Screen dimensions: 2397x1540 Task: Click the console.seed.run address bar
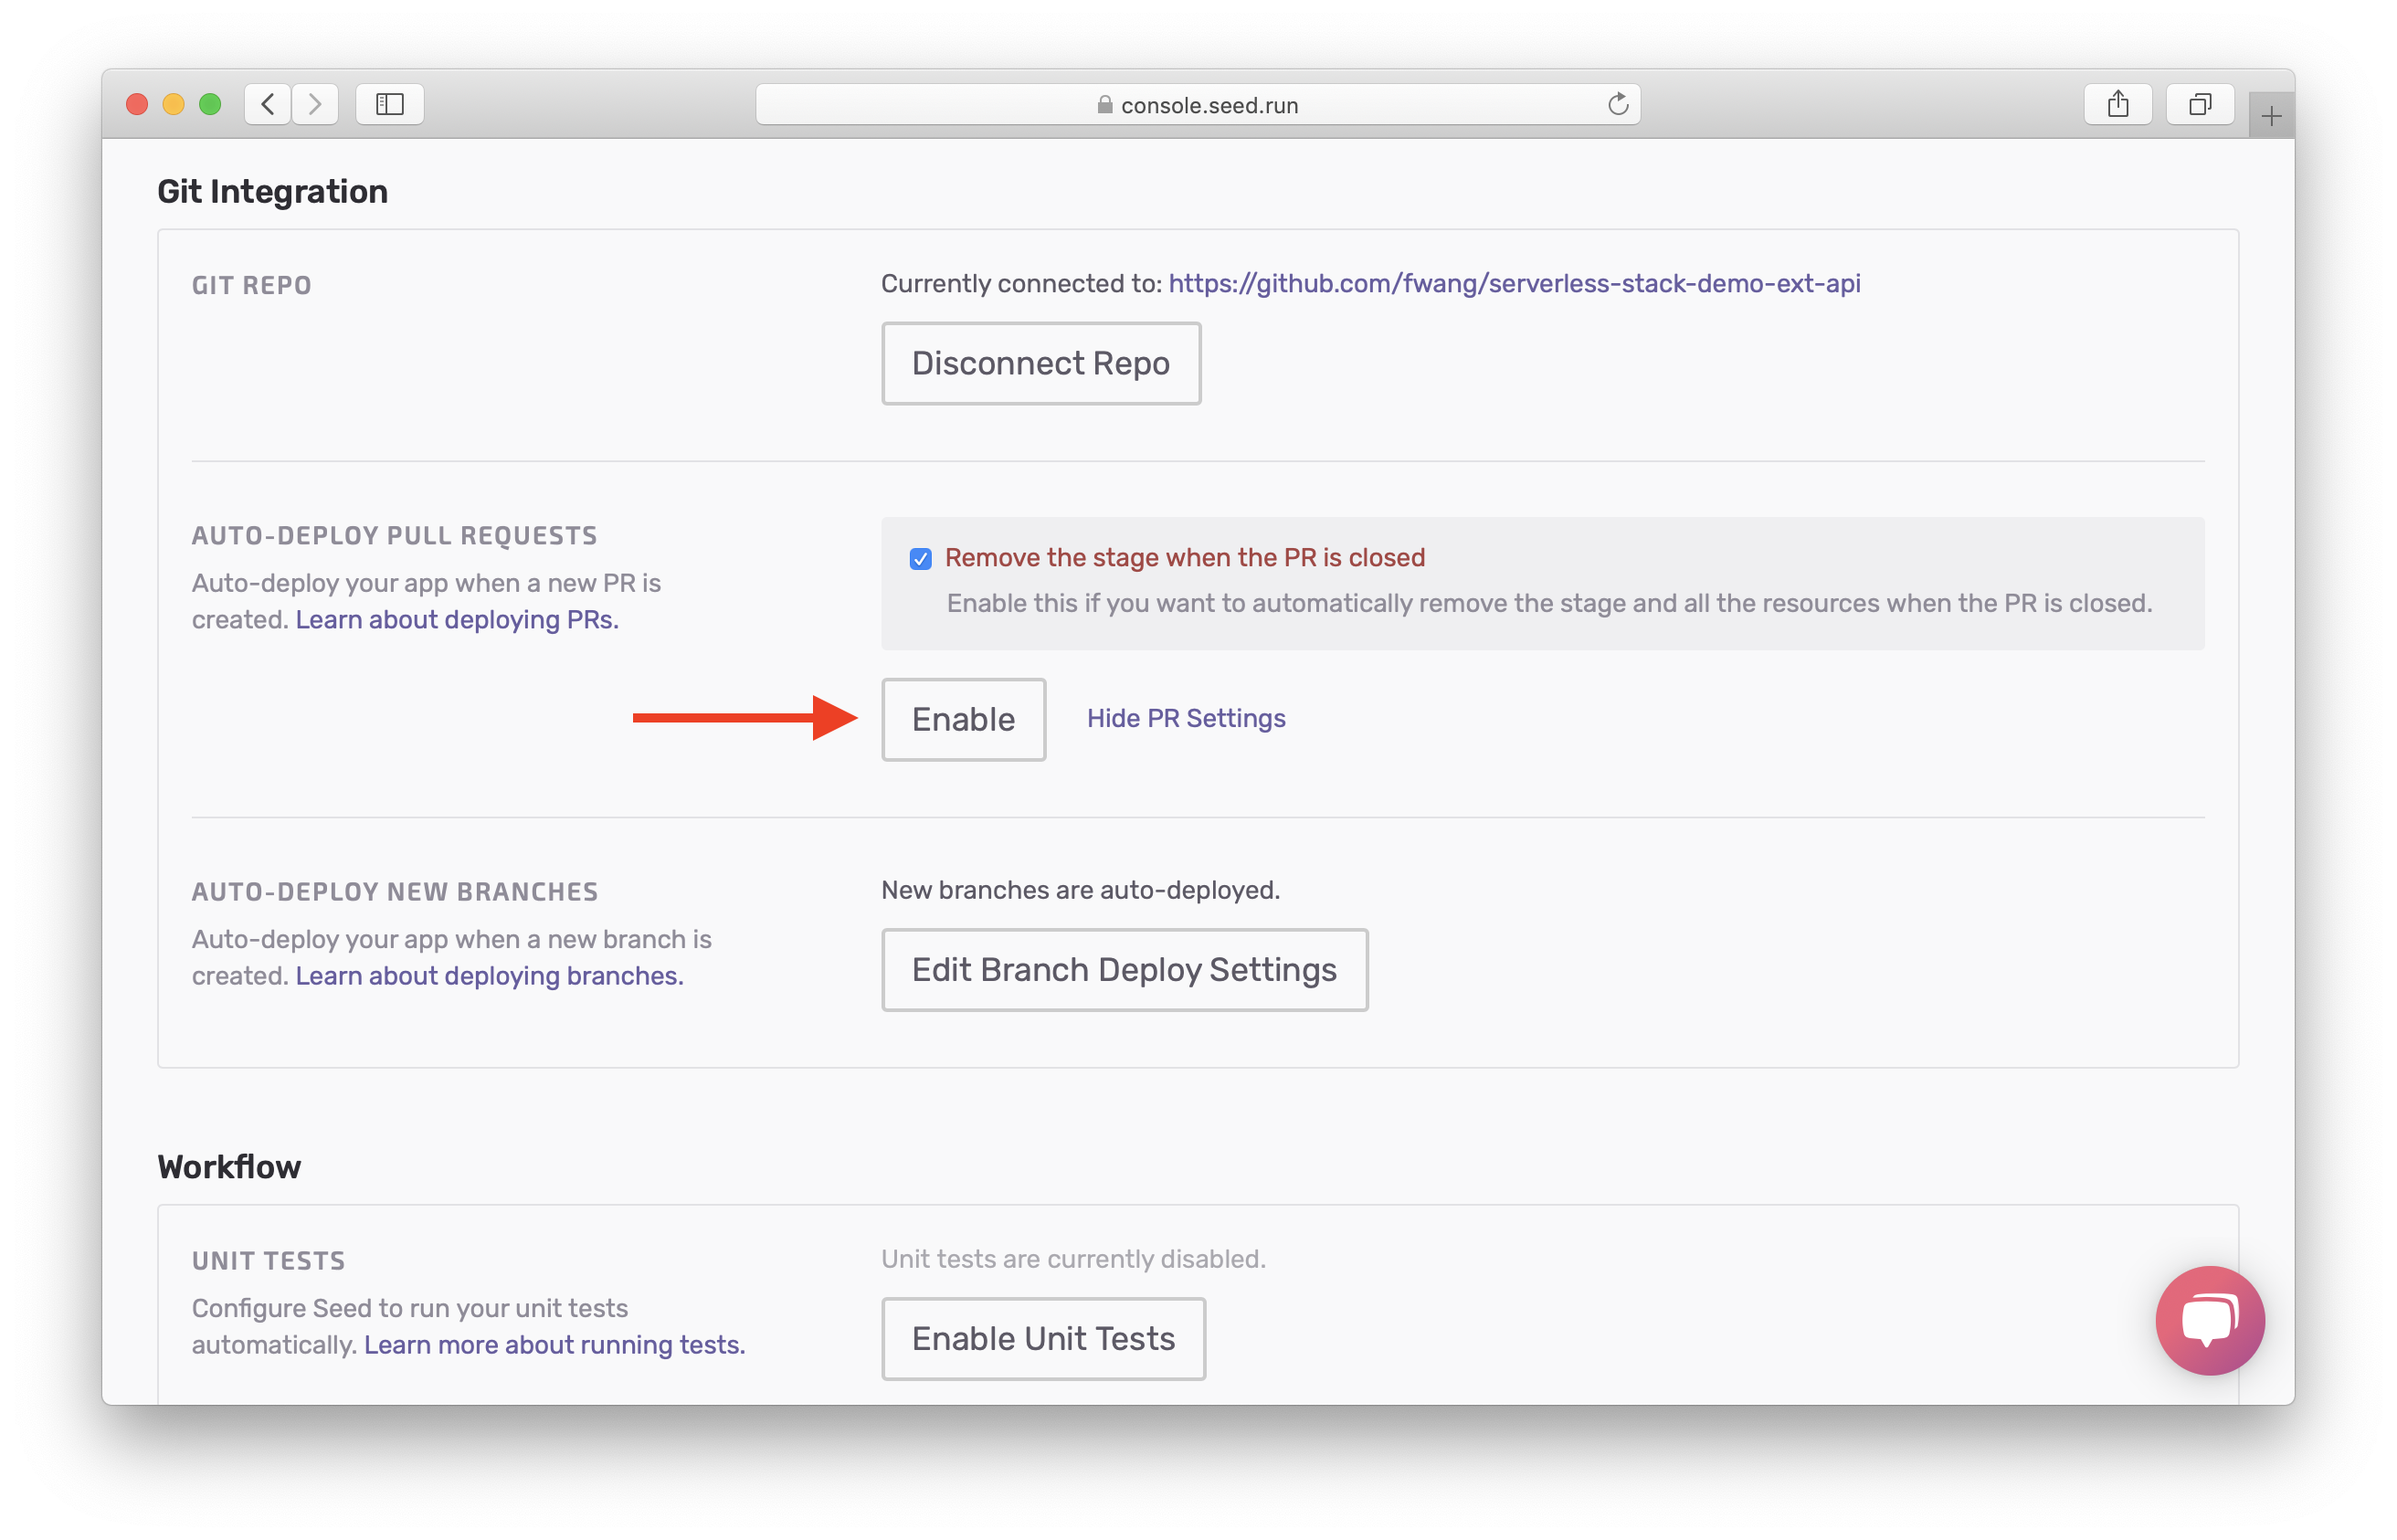[x=1197, y=104]
